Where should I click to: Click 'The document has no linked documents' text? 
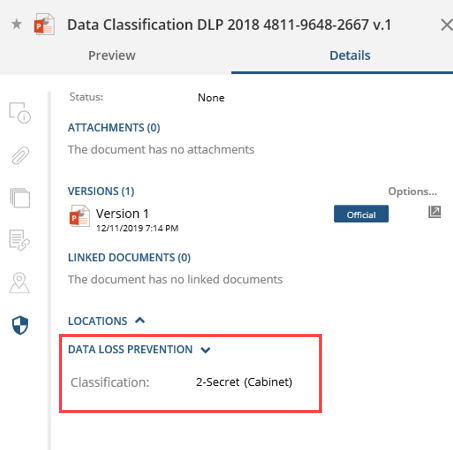point(175,279)
